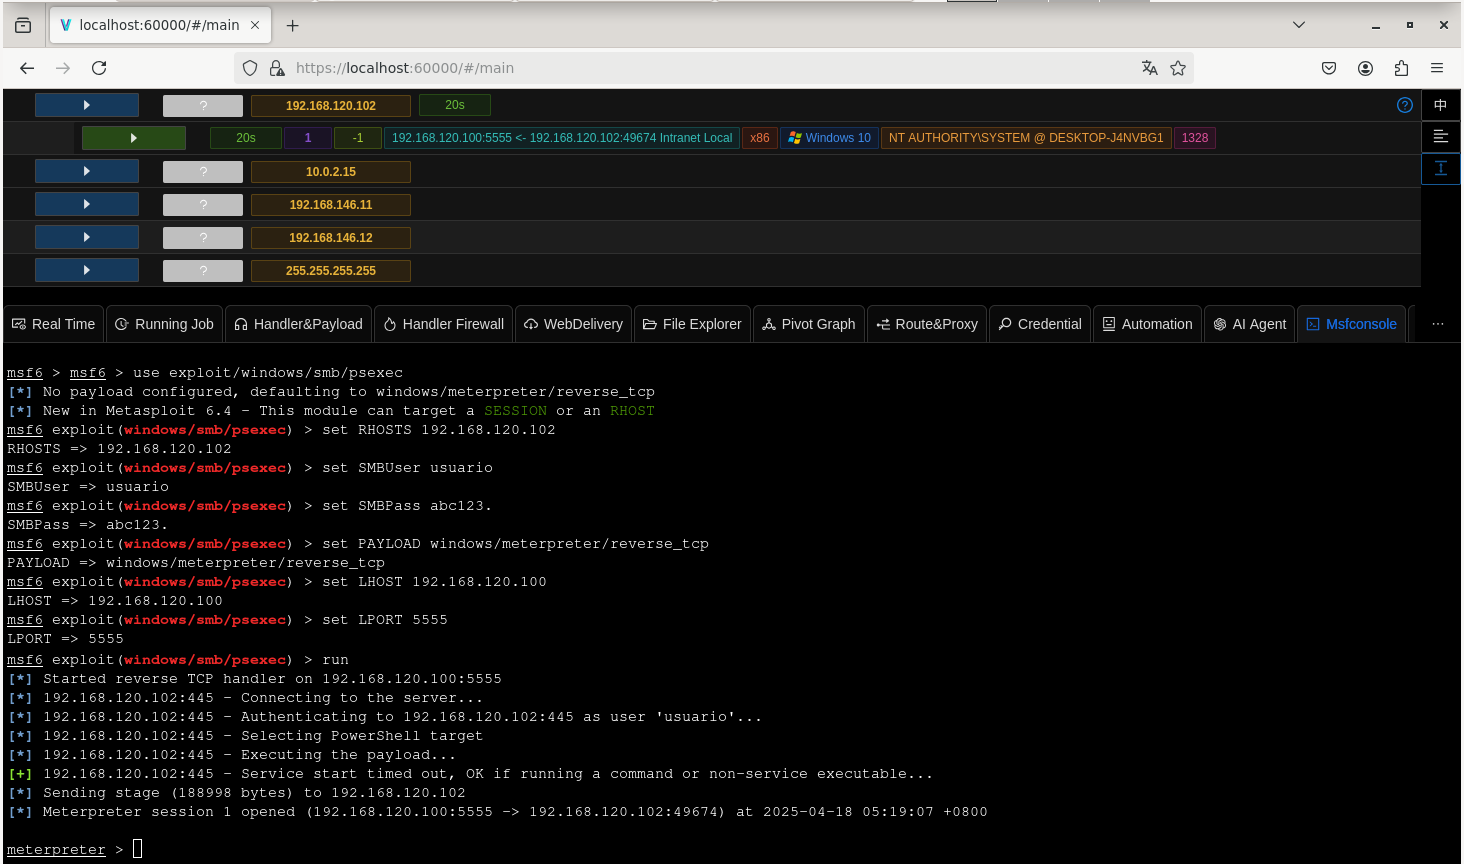
Task: Expand the host menu for 10.0.2.15
Action: (87, 172)
